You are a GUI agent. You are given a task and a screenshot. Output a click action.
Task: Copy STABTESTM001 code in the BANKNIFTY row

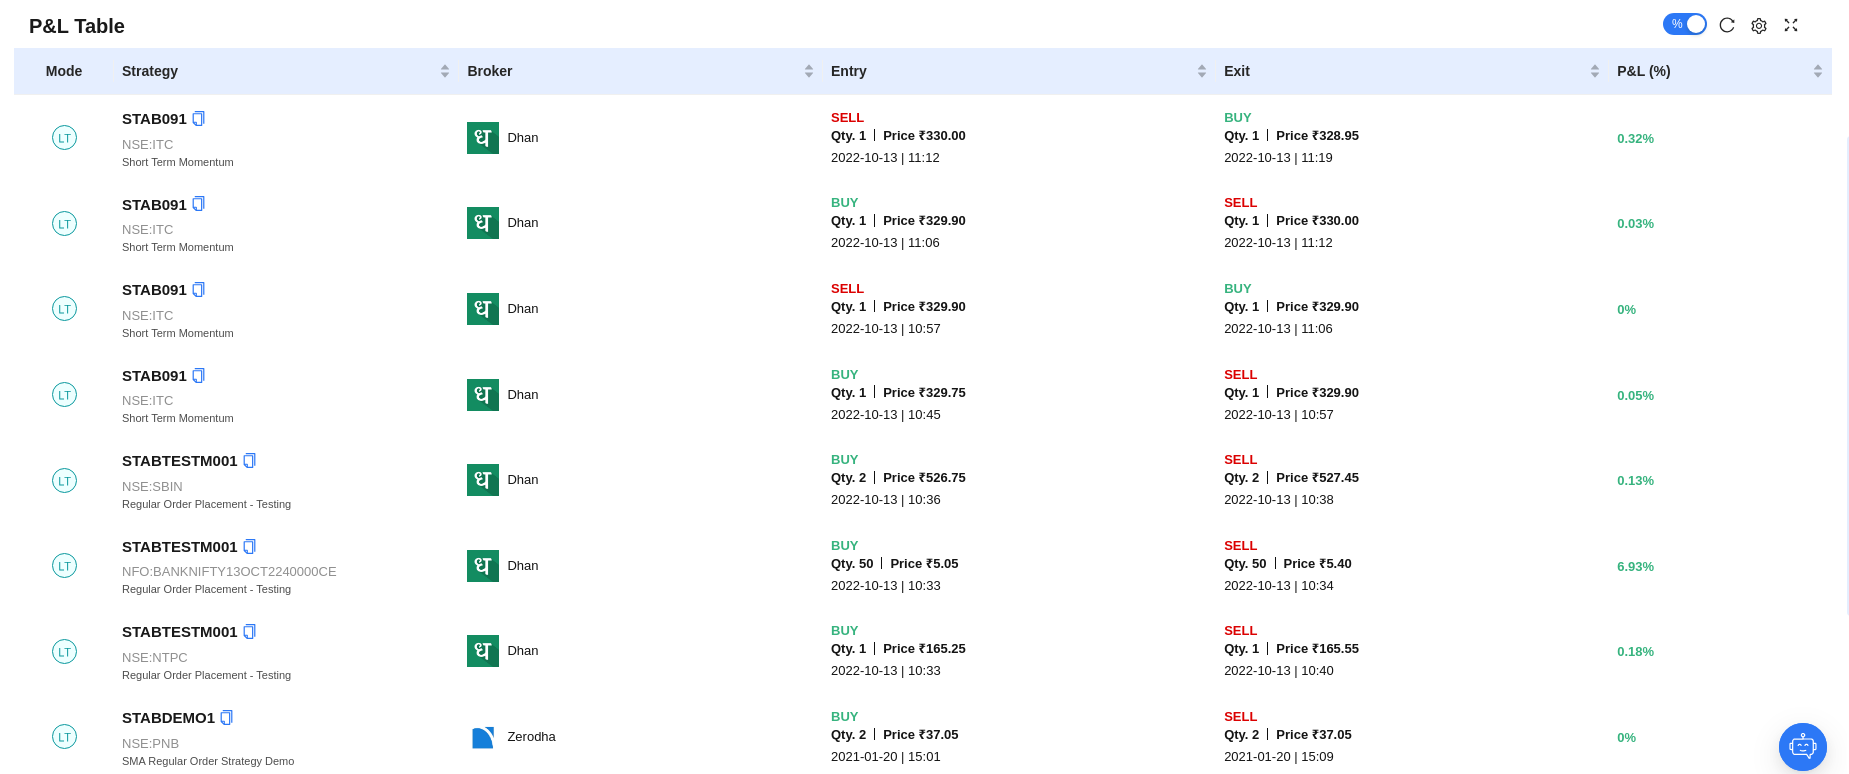[x=249, y=547]
